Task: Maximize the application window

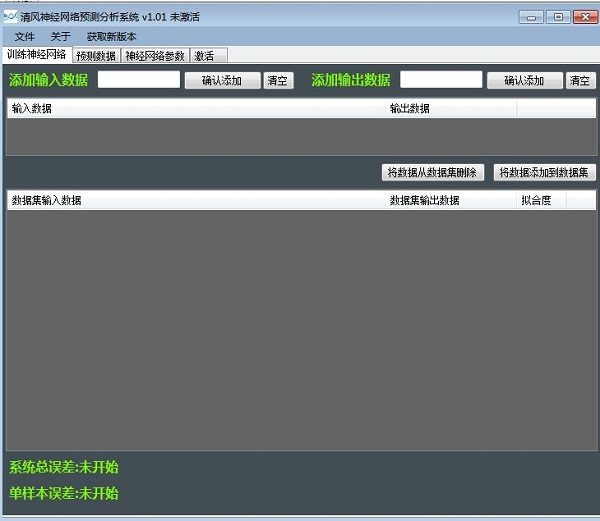Action: pyautogui.click(x=558, y=17)
